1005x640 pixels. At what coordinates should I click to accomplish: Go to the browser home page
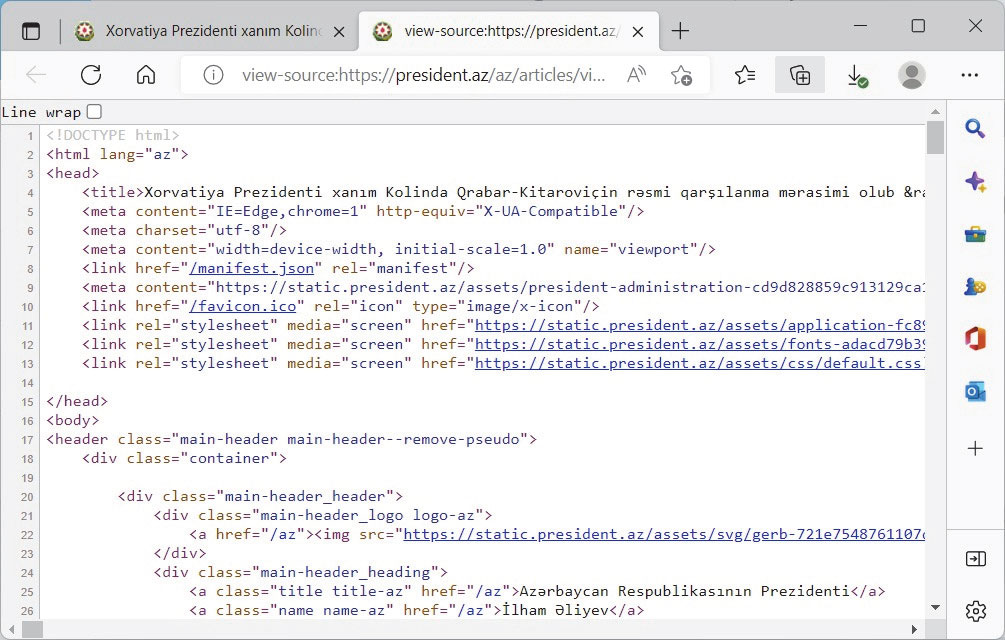(146, 75)
